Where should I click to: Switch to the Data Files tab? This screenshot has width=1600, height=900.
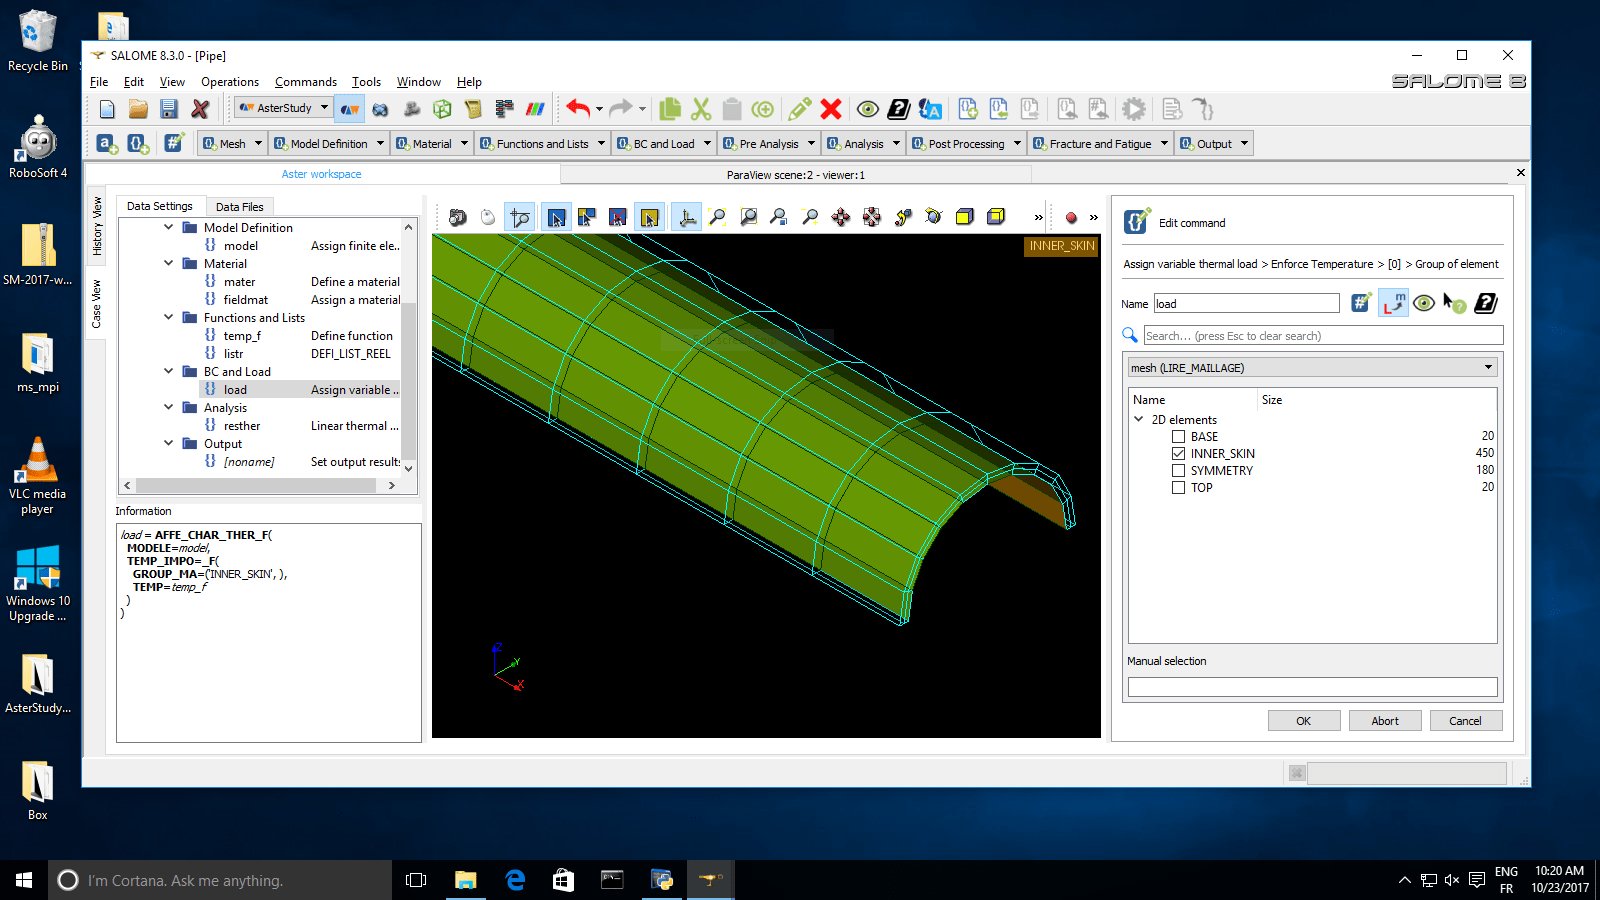click(x=239, y=207)
